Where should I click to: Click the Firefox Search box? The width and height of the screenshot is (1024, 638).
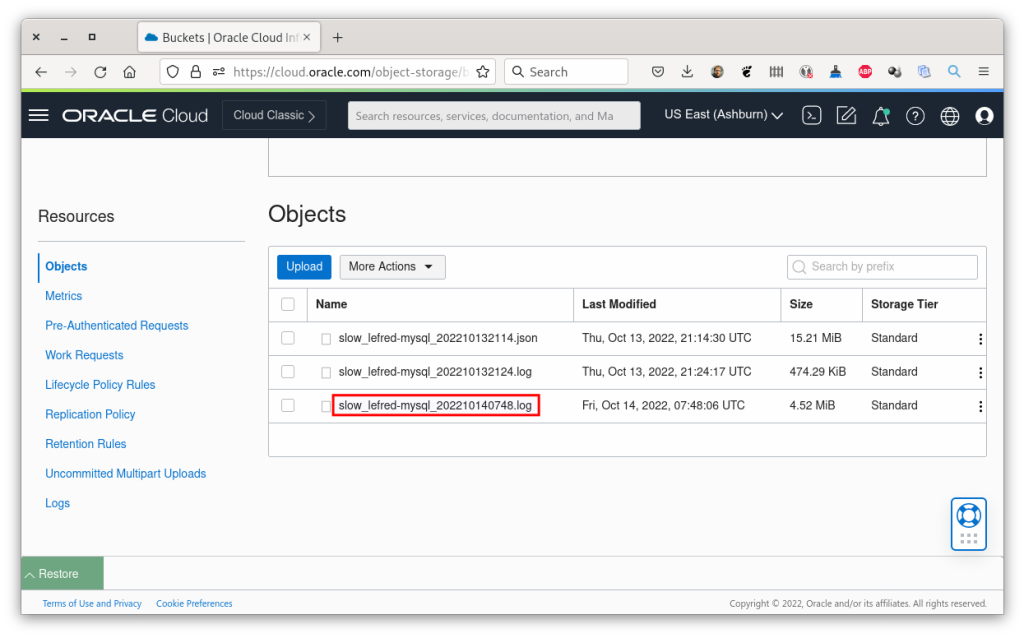click(566, 72)
